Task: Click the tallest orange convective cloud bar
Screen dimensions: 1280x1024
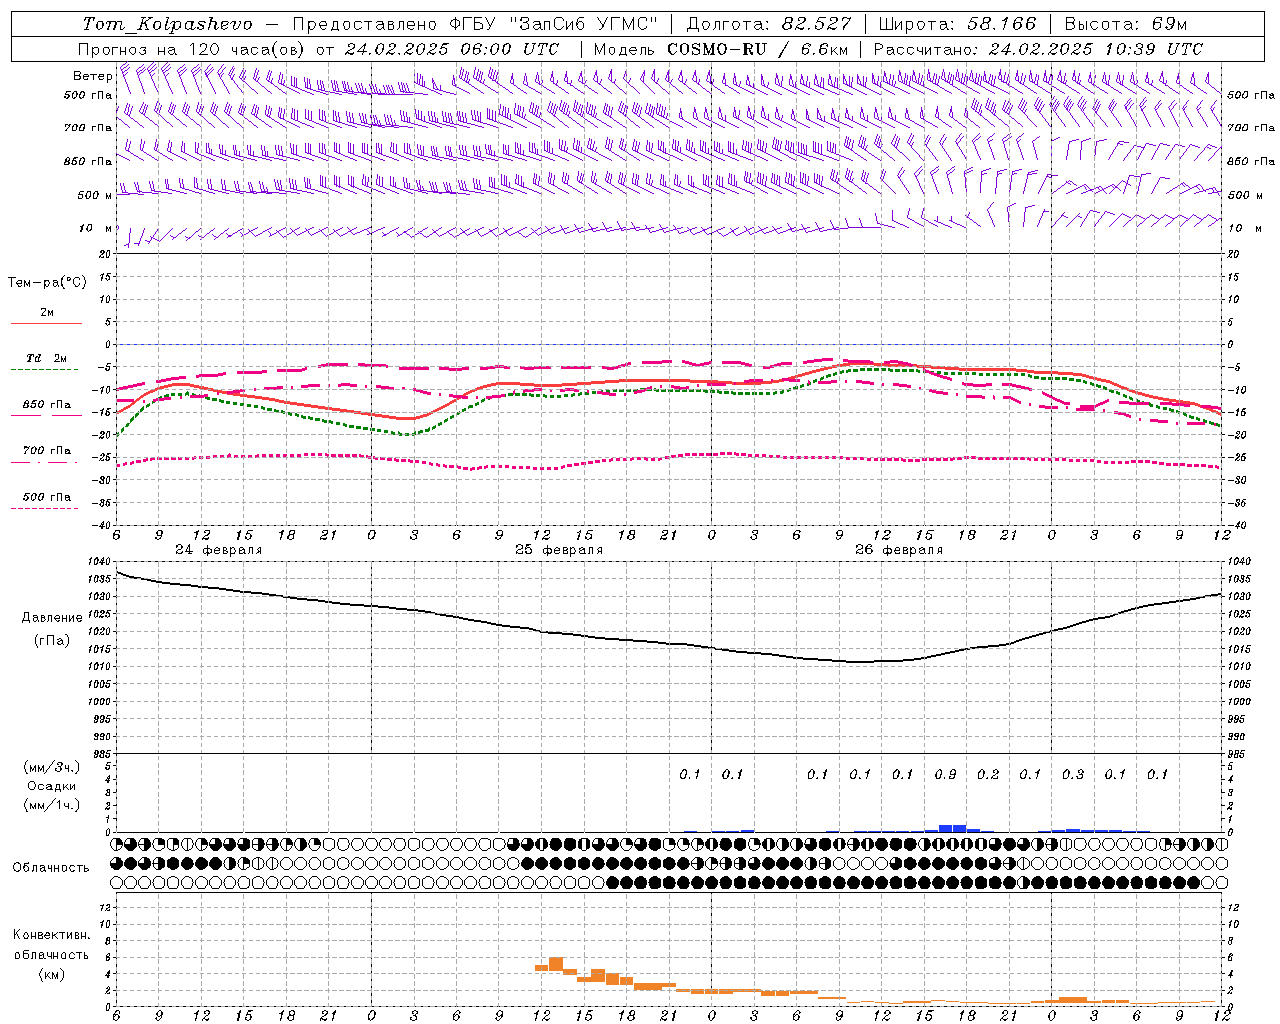Action: tap(556, 964)
